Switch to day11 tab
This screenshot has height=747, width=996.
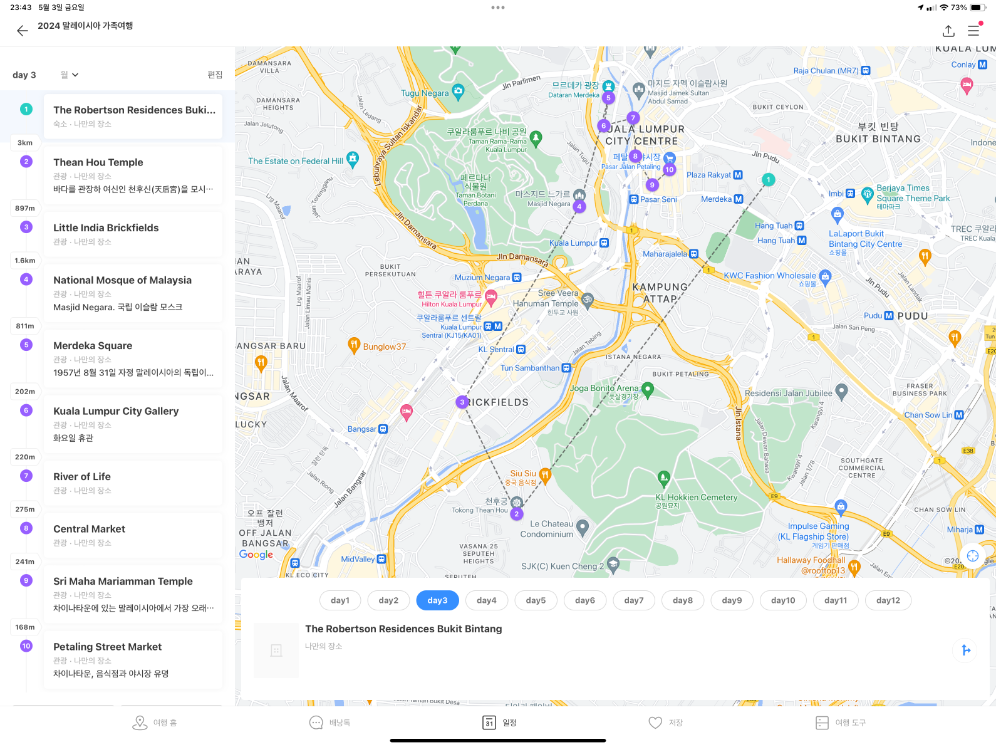pyautogui.click(x=835, y=600)
